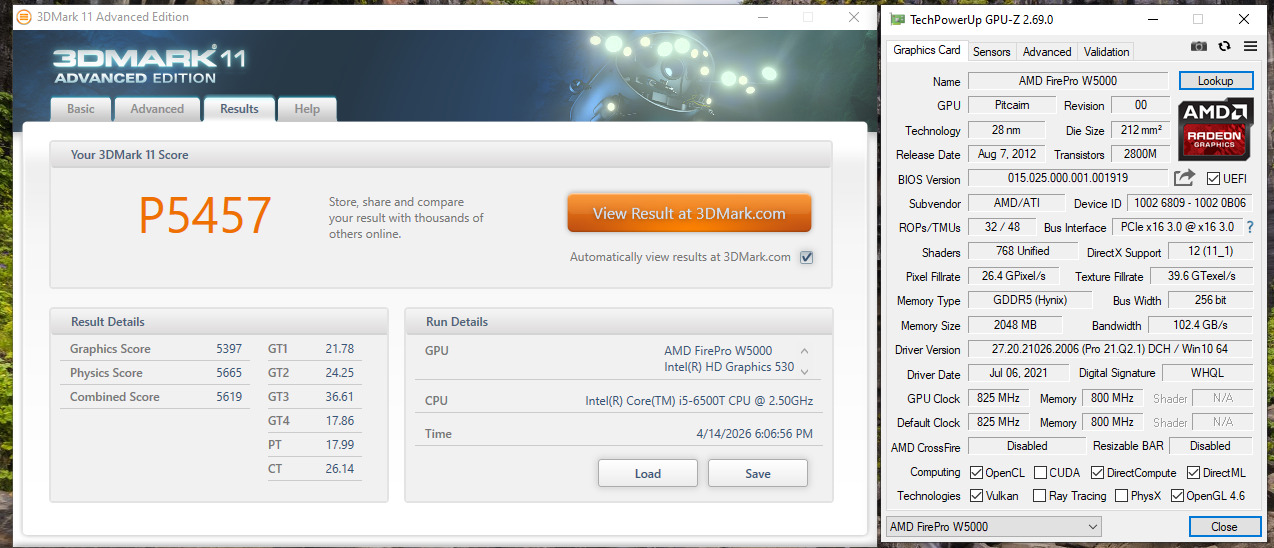Click the Combined Score value 5619
Image resolution: width=1274 pixels, height=548 pixels.
click(x=229, y=397)
